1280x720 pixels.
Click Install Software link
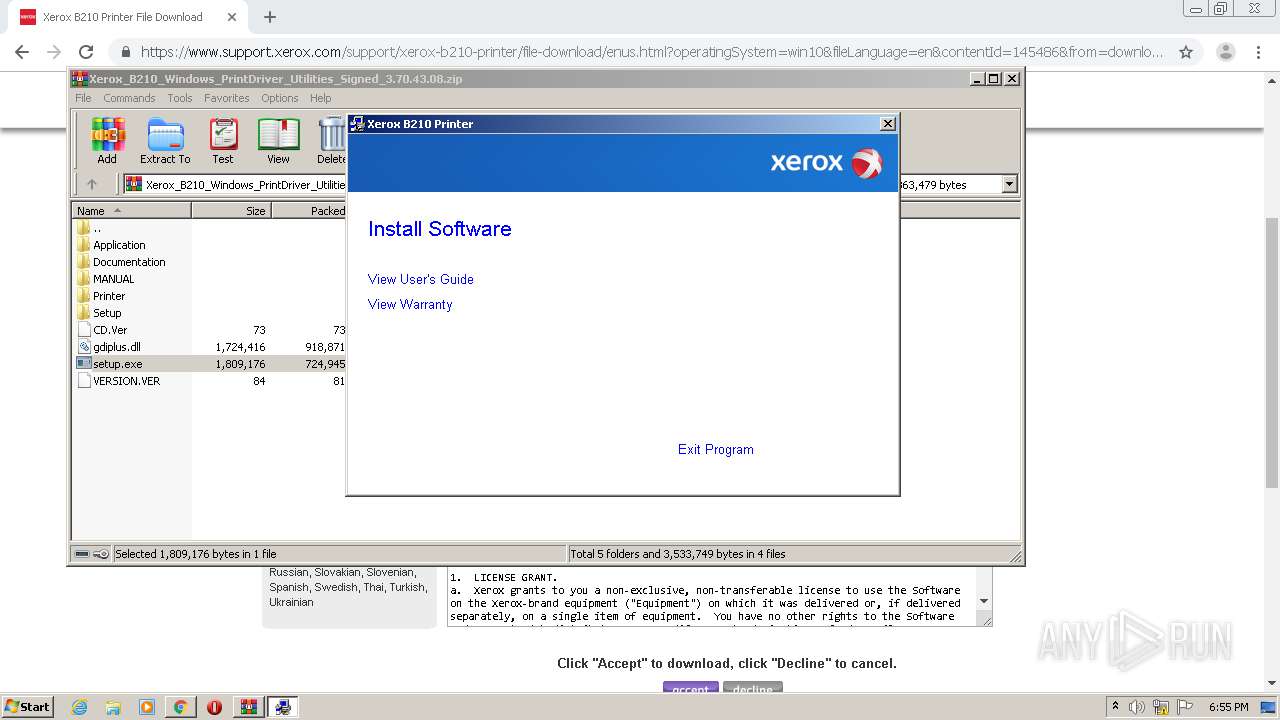[440, 229]
